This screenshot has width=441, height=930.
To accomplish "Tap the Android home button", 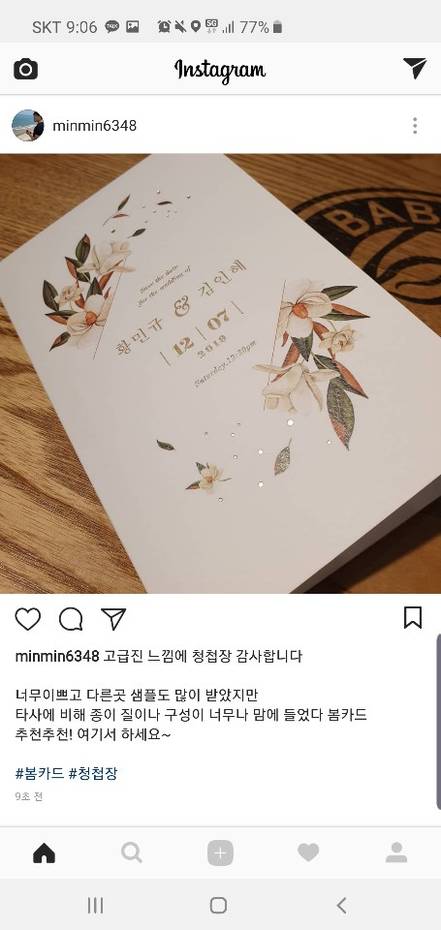I will click(218, 905).
